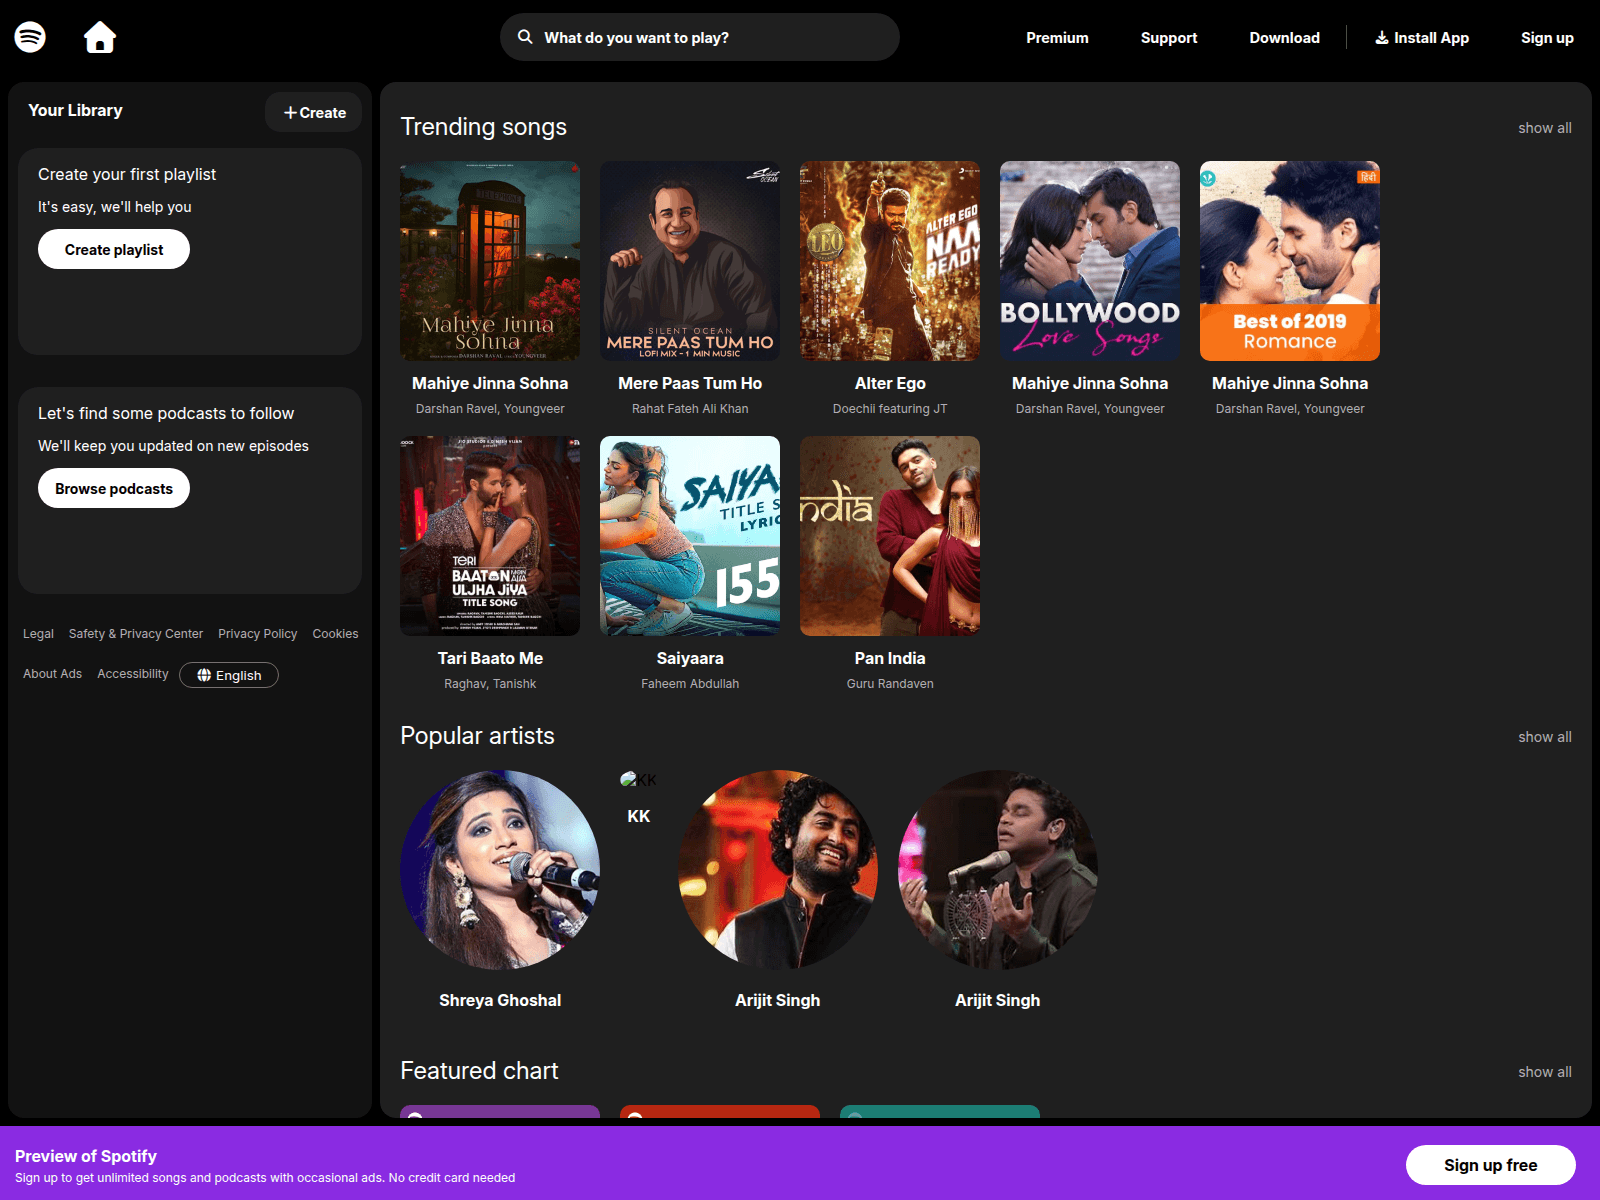
Task: Open Arijit Singh photo with red background
Action: [x=778, y=870]
